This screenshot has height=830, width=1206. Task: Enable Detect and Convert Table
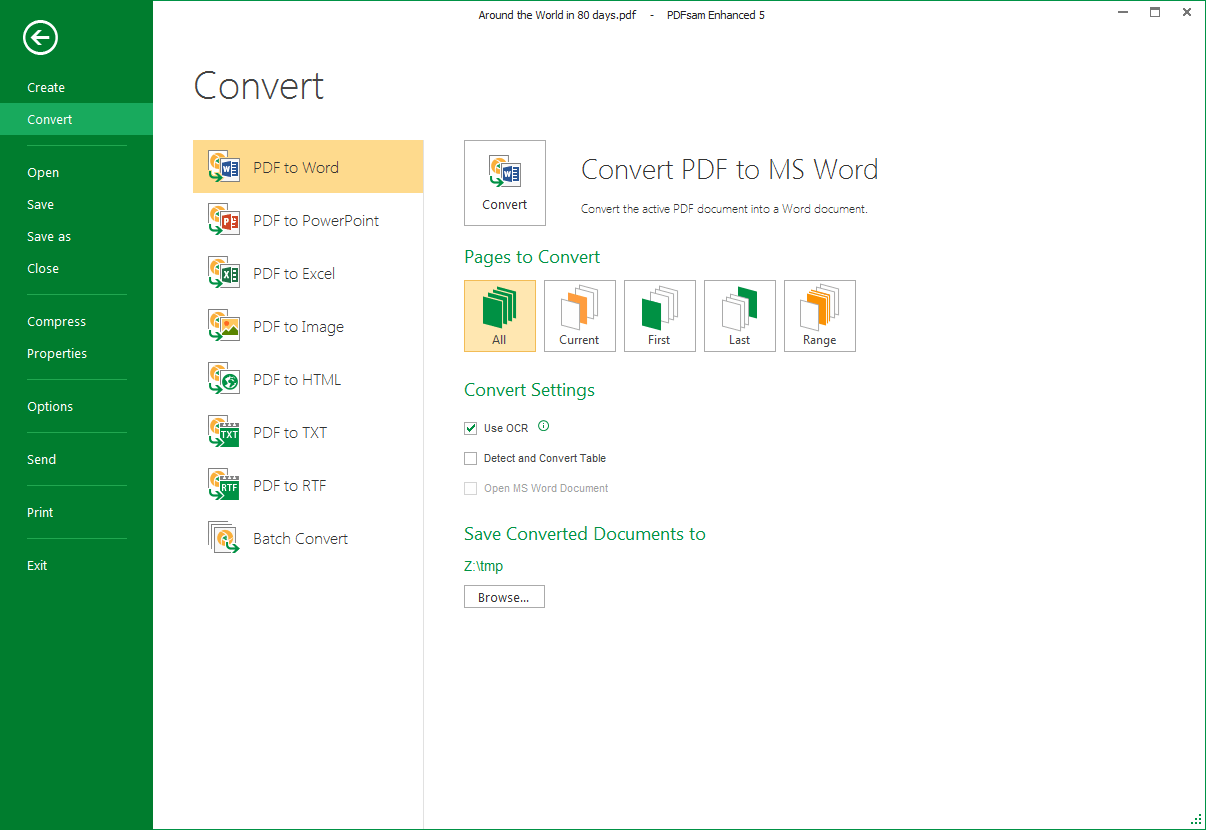471,458
